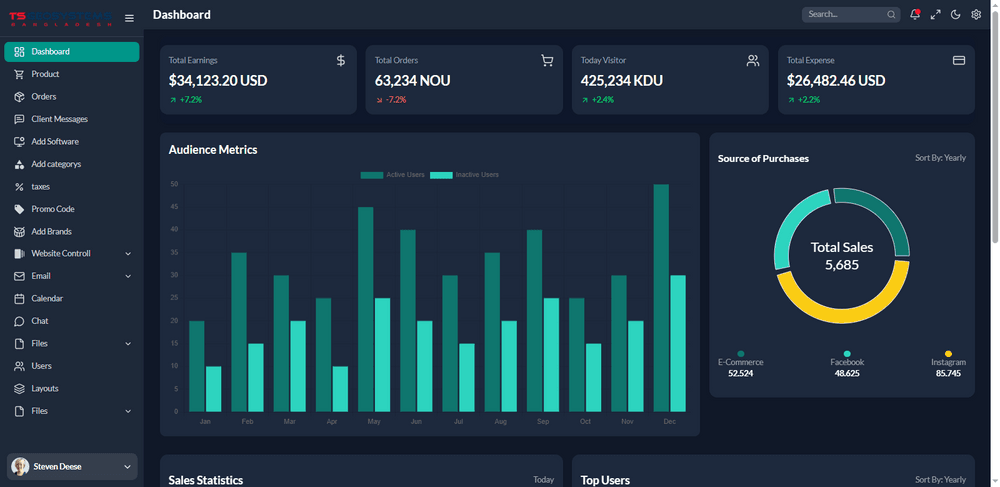Click the Total Expense card icon
1000x487 pixels.
click(959, 61)
